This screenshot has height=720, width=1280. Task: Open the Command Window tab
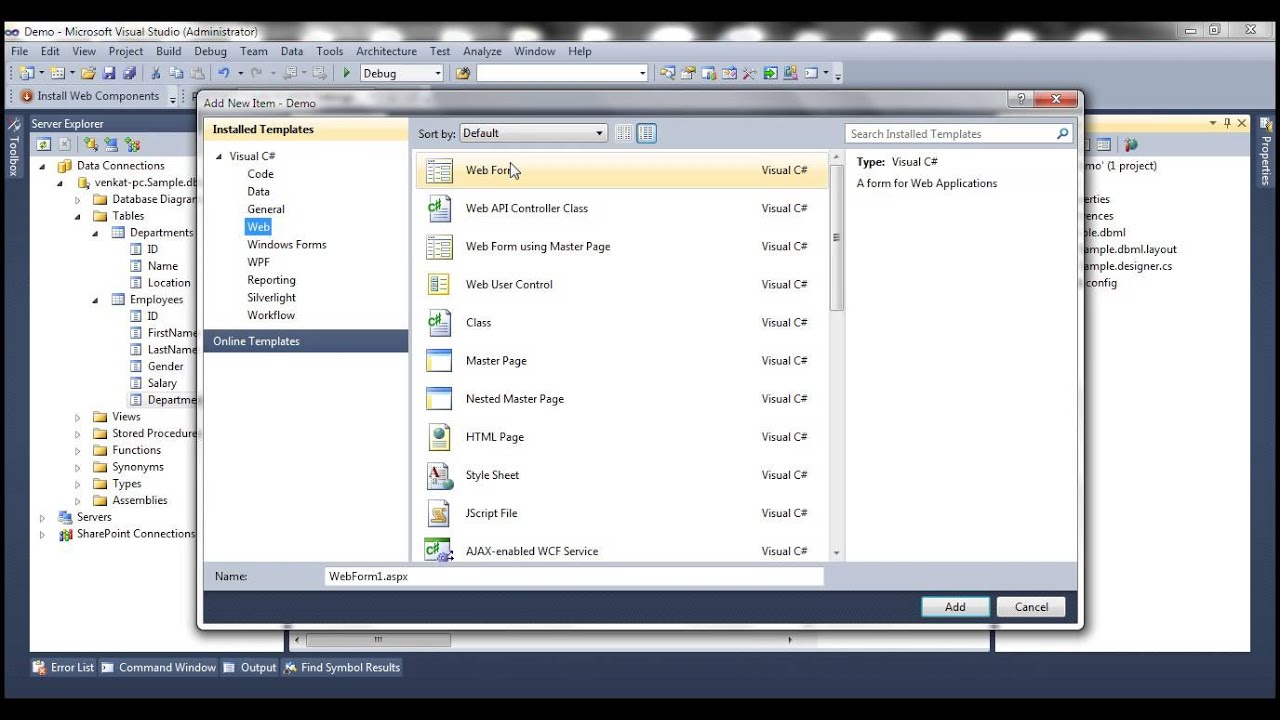click(x=159, y=667)
